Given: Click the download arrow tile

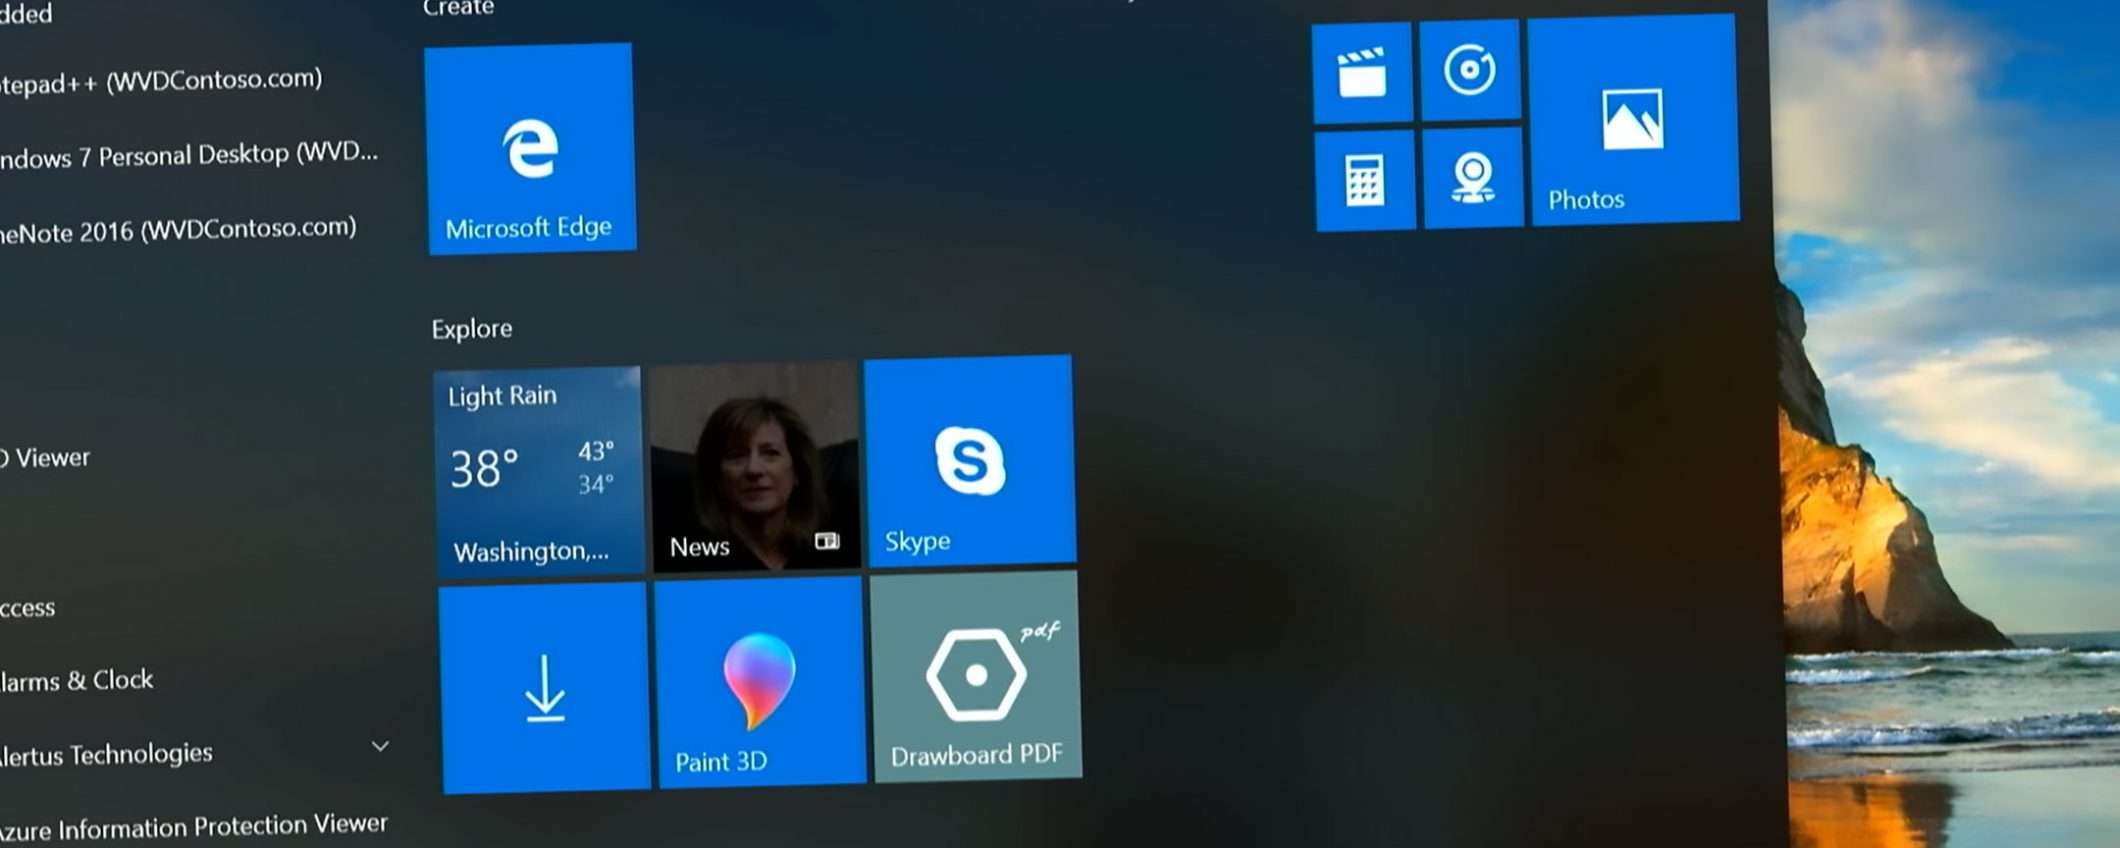Looking at the screenshot, I should (x=545, y=689).
